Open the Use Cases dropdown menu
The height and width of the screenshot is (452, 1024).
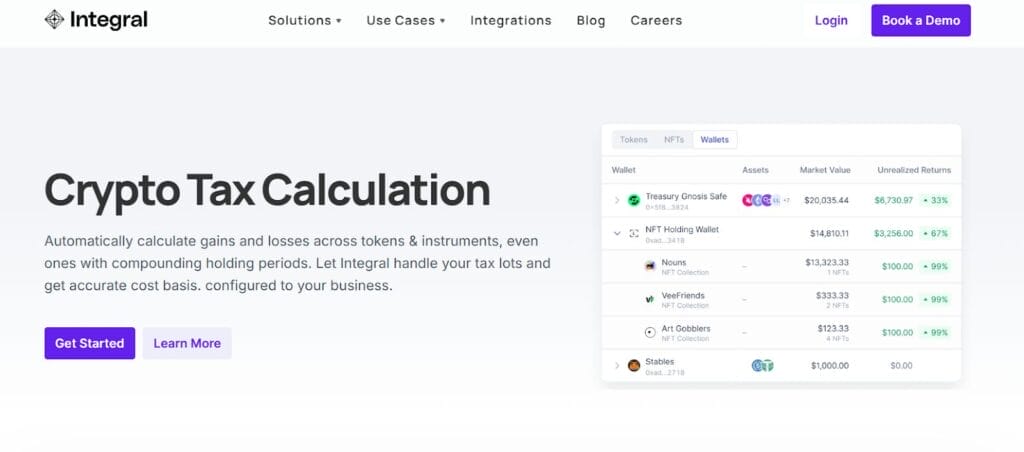405,20
